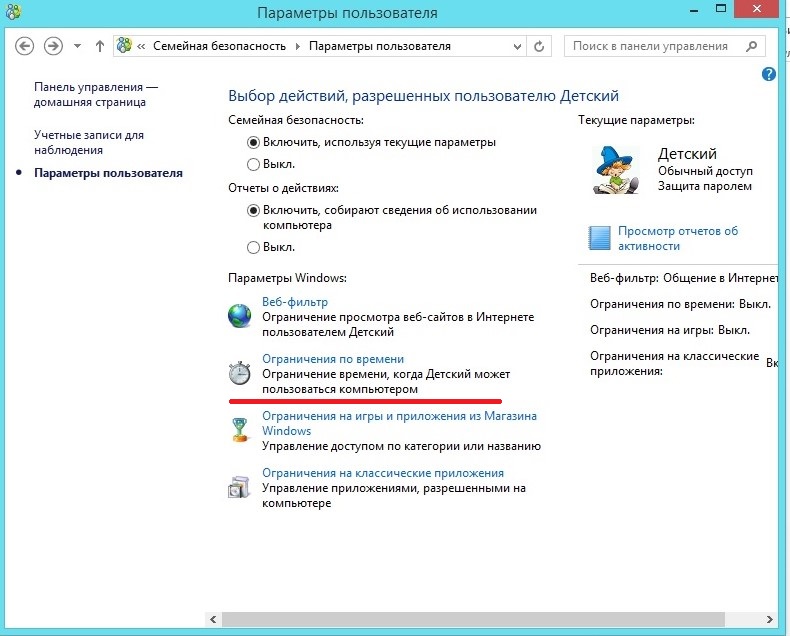This screenshot has width=790, height=636.
Task: Click the Защита паролем text under Детский
Action: pos(705,186)
